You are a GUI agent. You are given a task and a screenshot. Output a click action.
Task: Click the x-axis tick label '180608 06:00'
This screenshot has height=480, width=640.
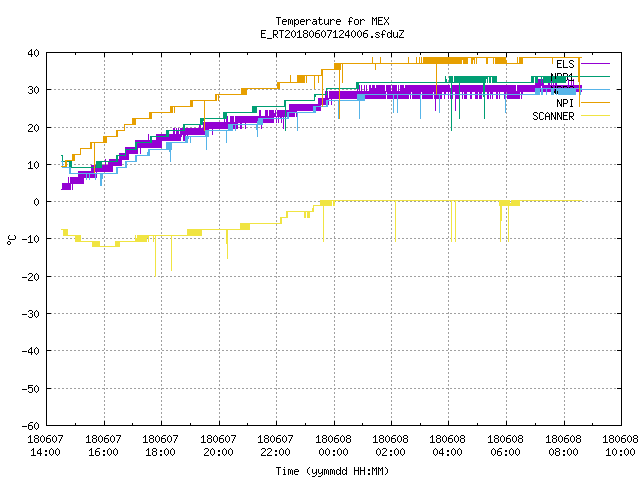(x=506, y=446)
